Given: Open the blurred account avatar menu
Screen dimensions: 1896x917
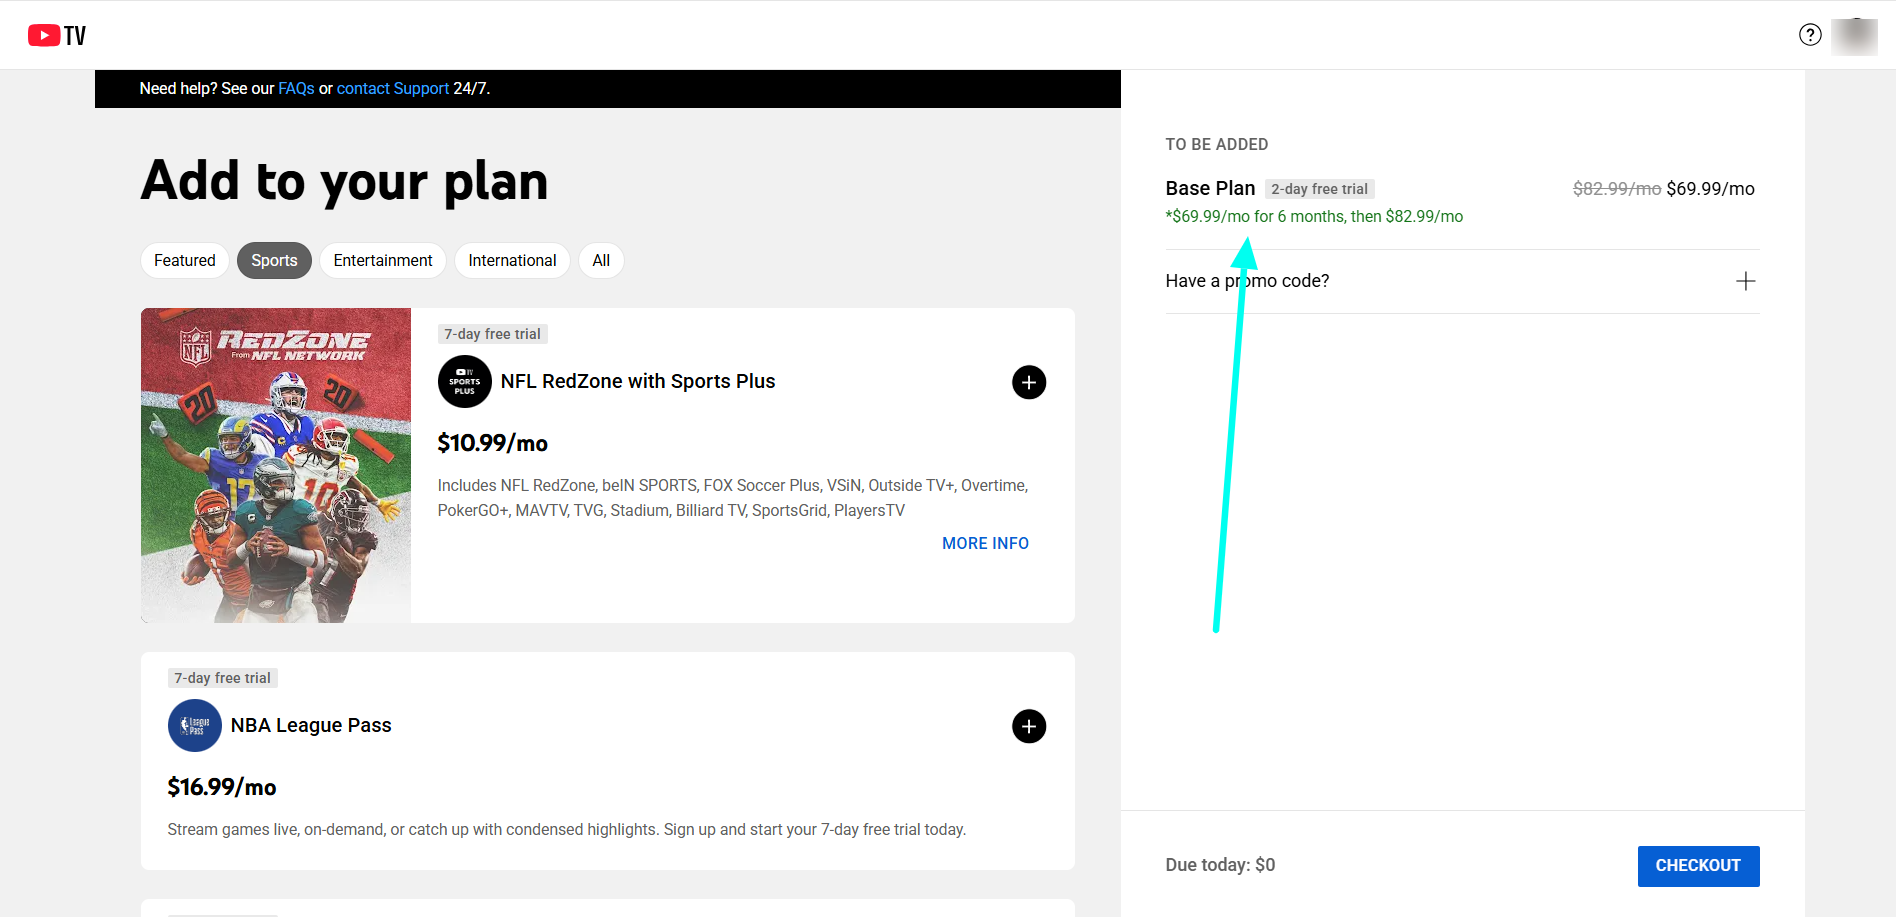Looking at the screenshot, I should 1854,37.
